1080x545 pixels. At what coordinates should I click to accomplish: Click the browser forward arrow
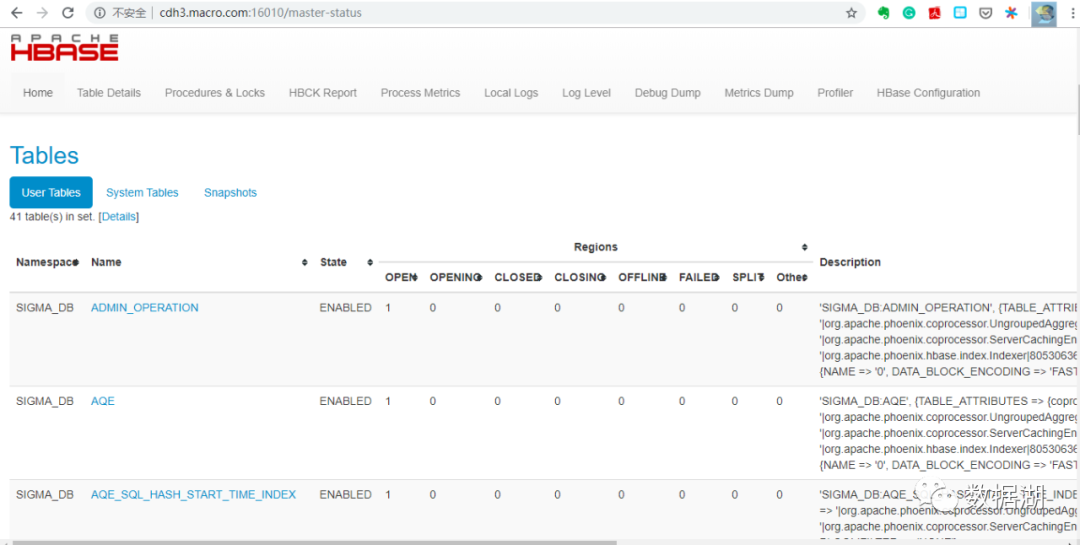pyautogui.click(x=42, y=12)
